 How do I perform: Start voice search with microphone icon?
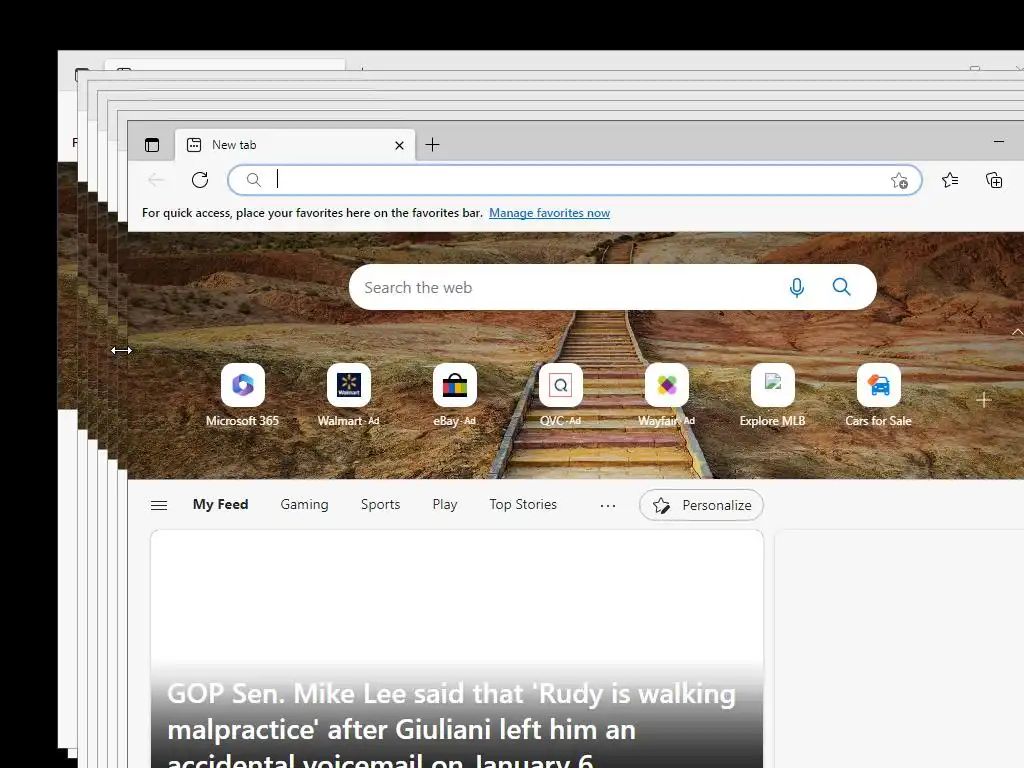797,287
